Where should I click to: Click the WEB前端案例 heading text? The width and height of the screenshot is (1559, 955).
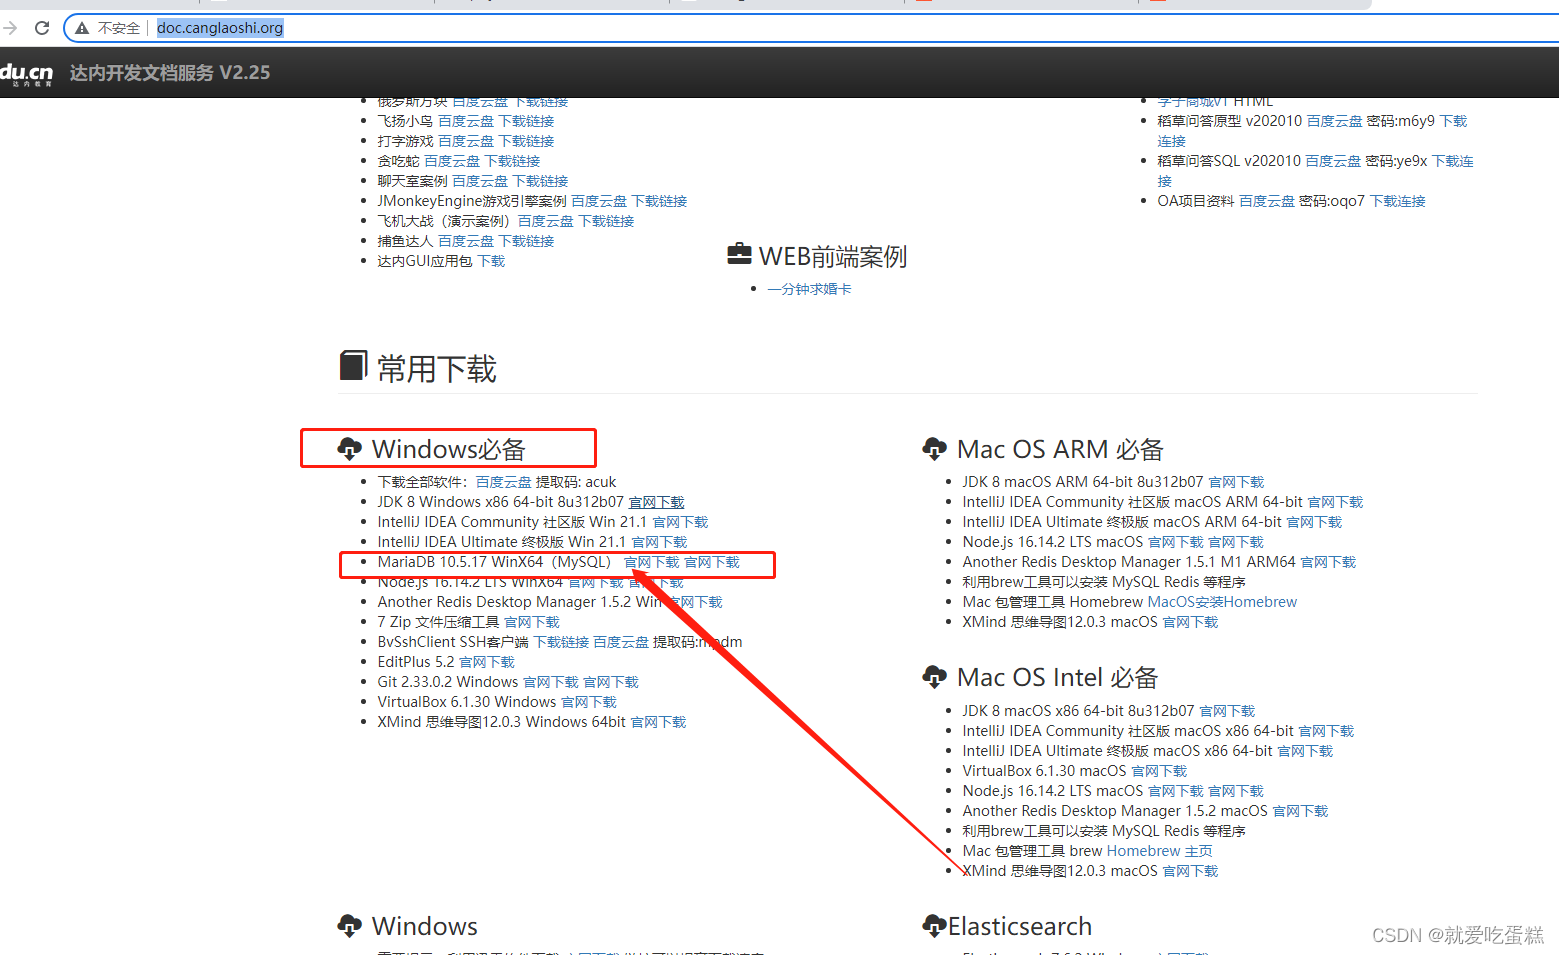point(833,256)
